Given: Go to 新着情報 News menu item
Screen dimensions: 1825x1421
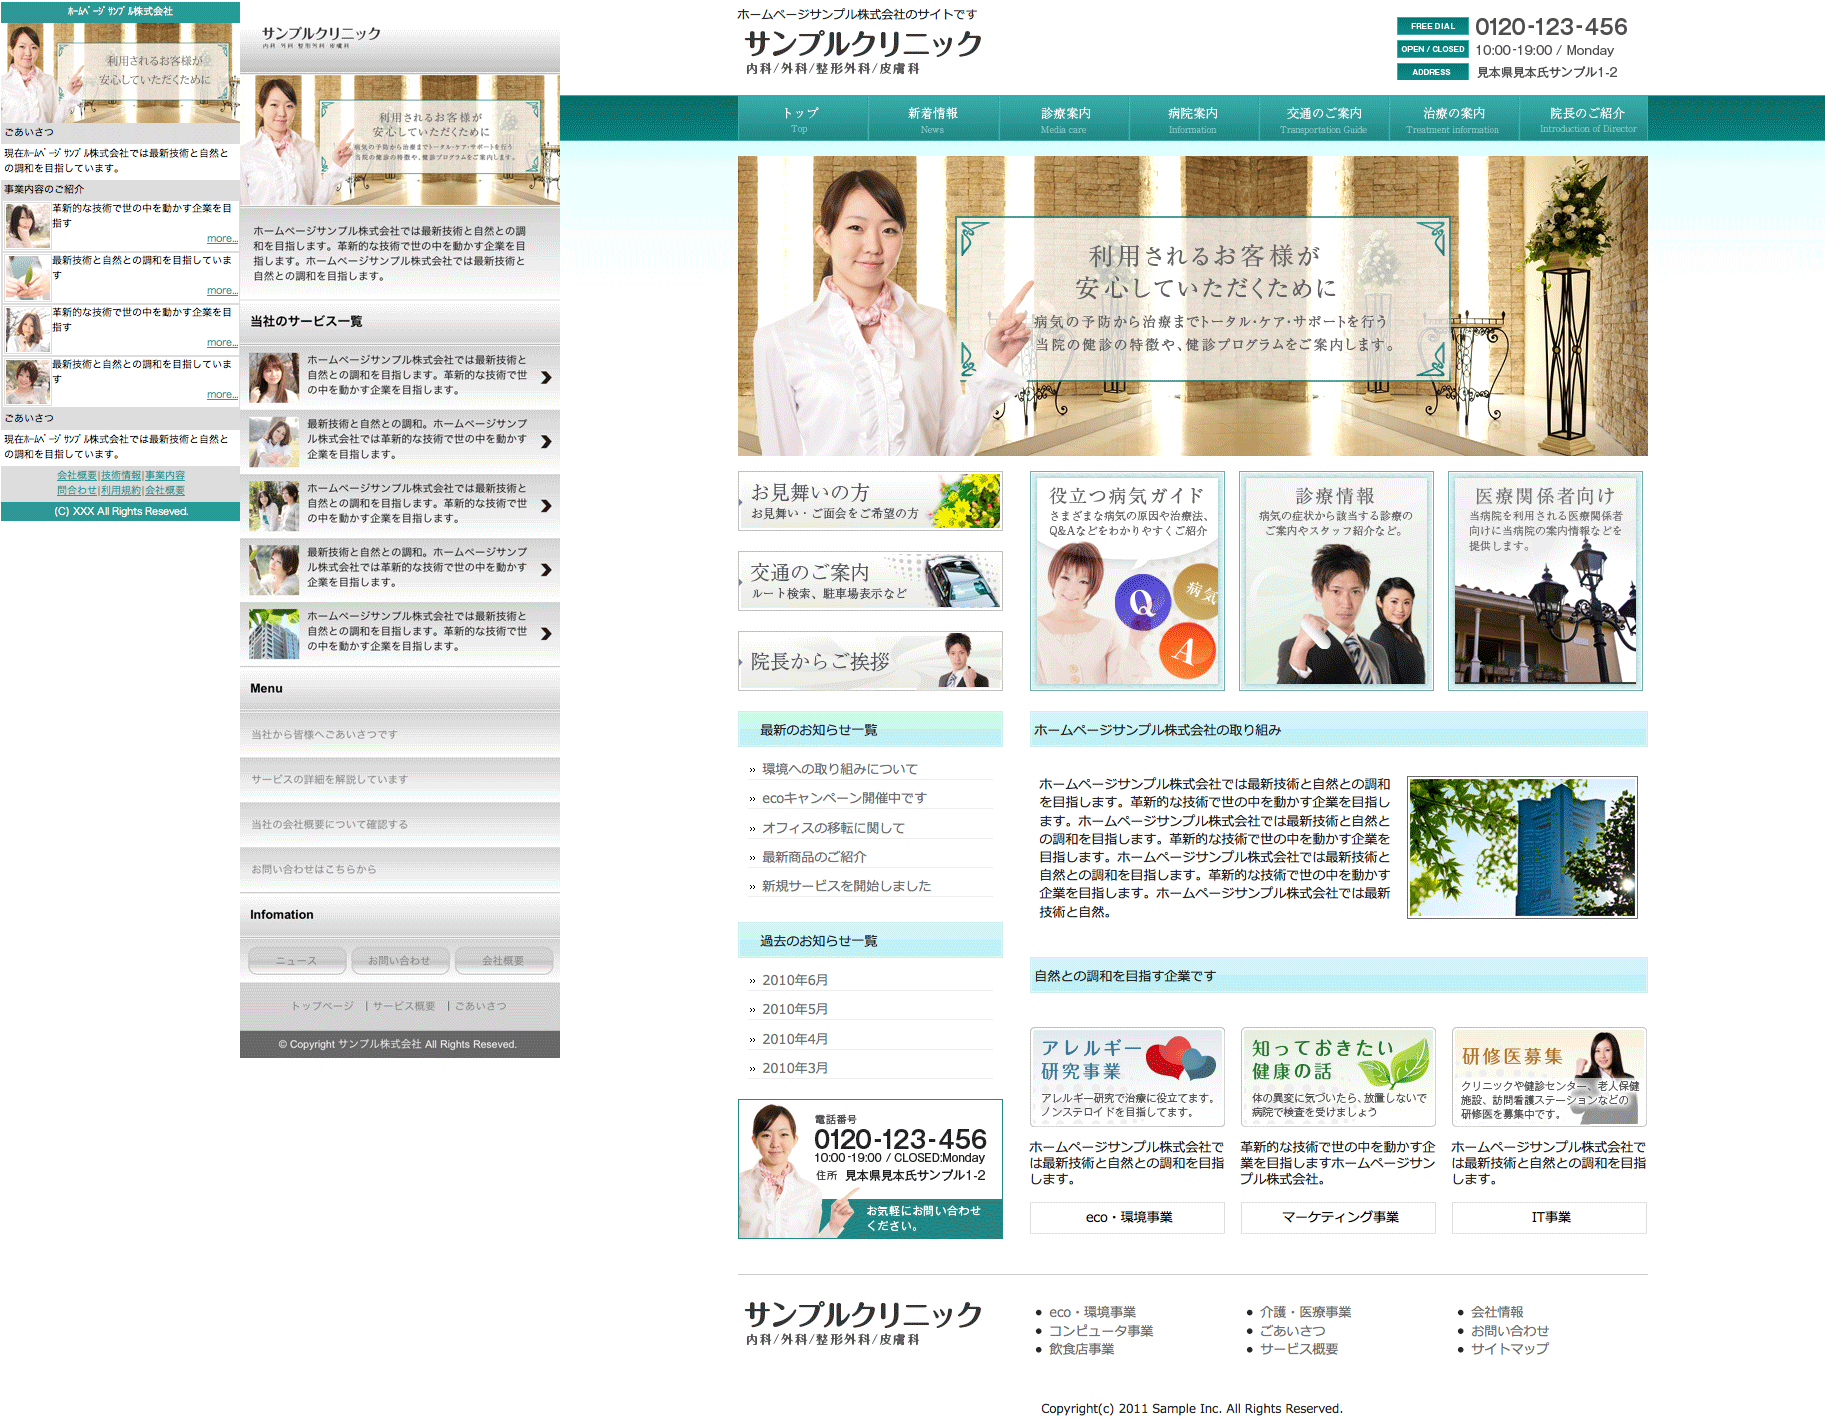Looking at the screenshot, I should (x=932, y=119).
